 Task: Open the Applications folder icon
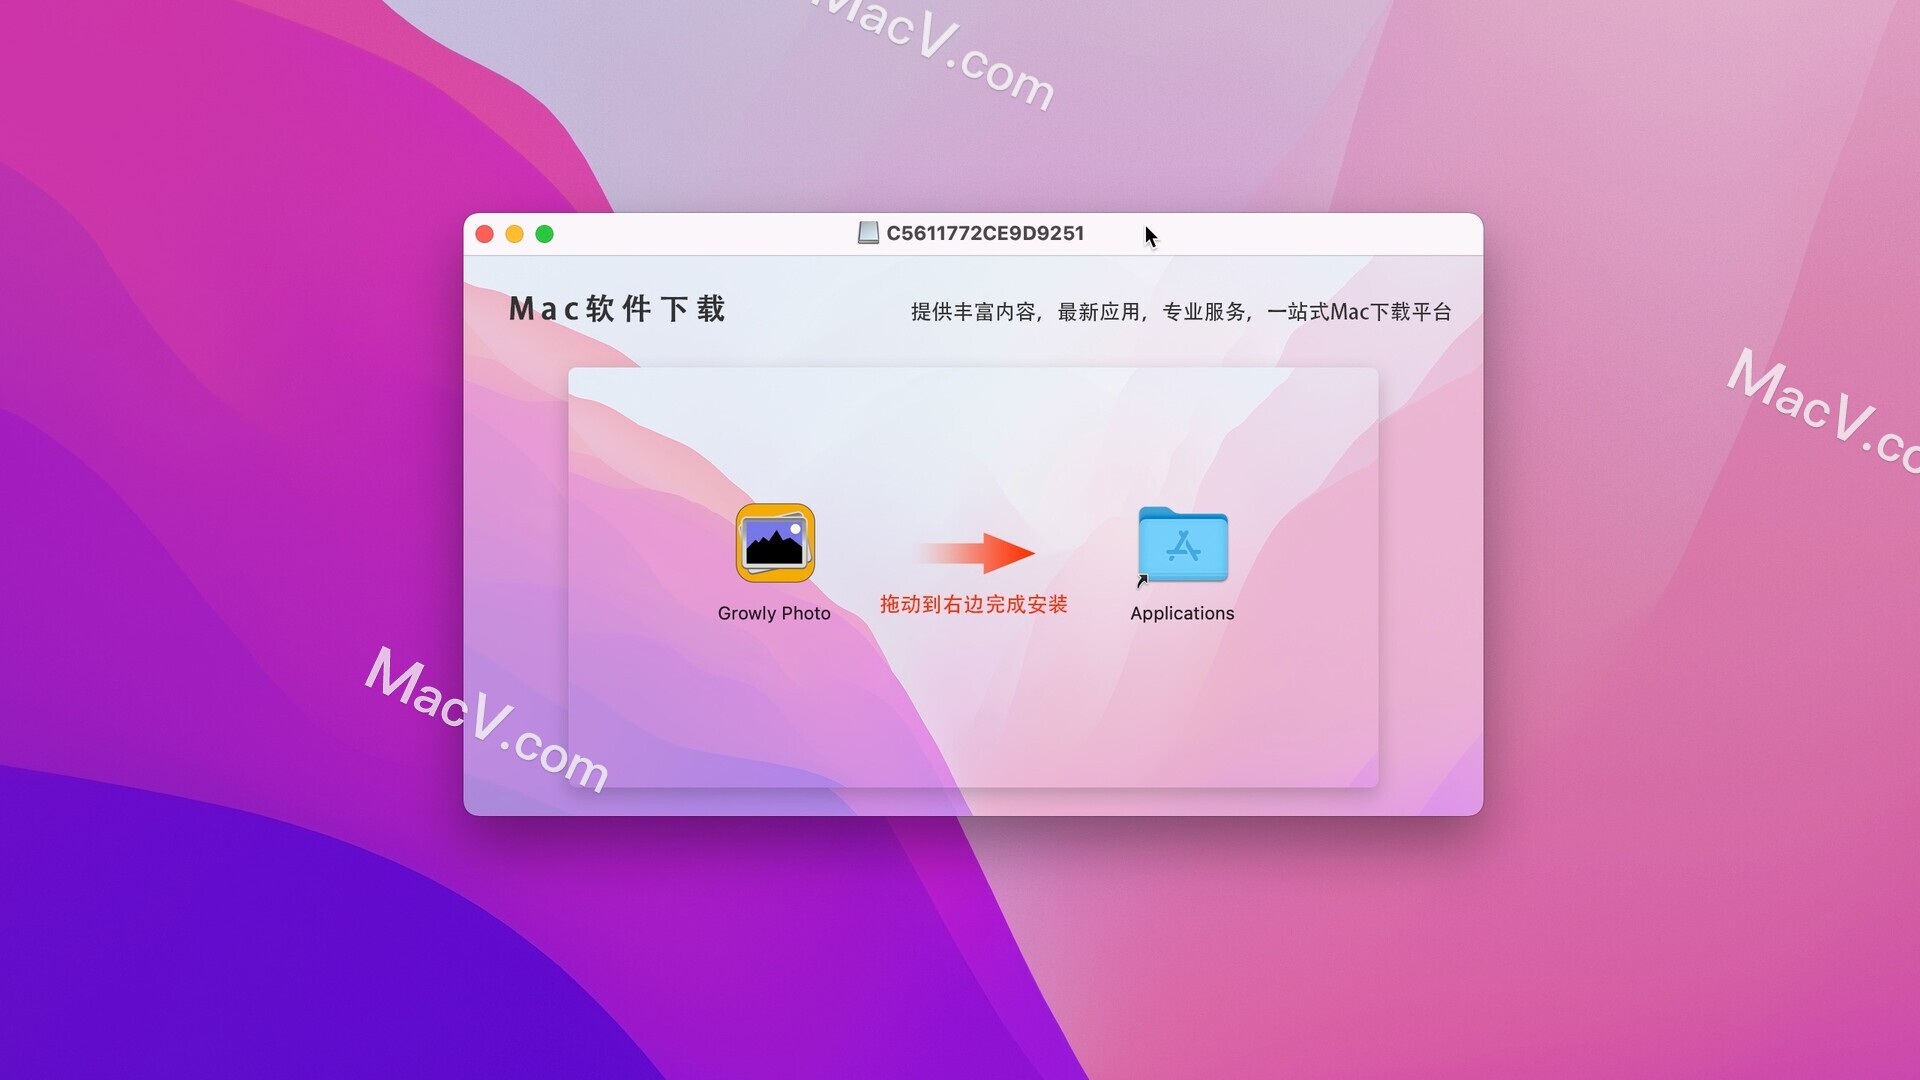click(x=1182, y=546)
